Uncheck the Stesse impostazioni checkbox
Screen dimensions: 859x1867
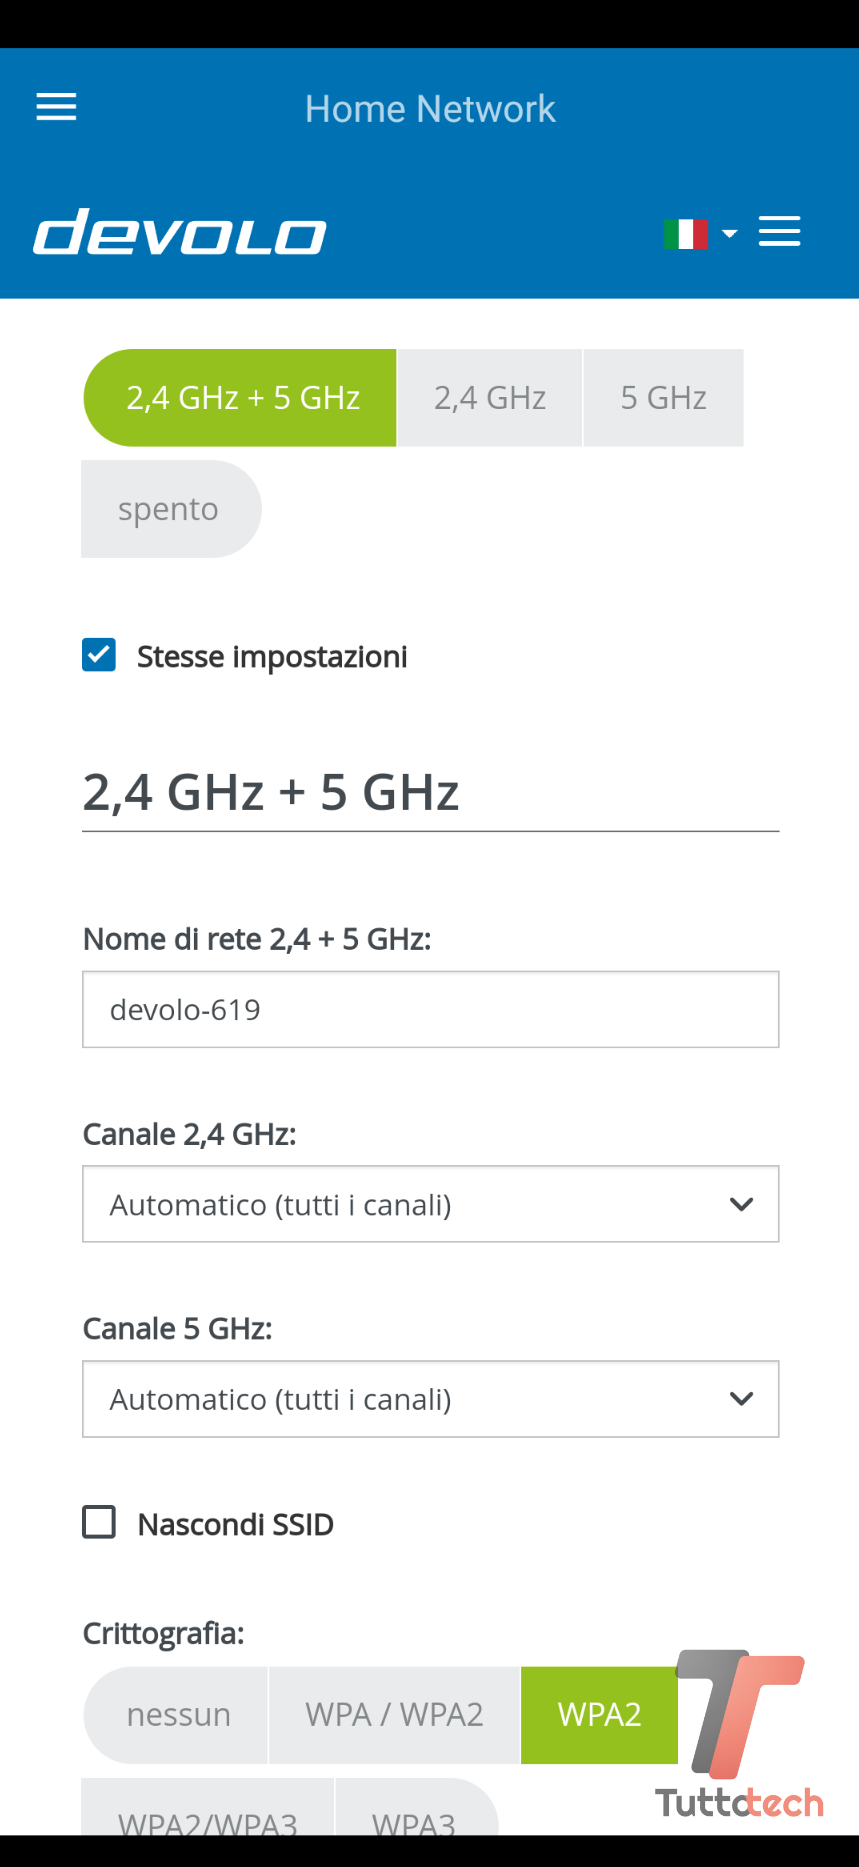pyautogui.click(x=99, y=656)
